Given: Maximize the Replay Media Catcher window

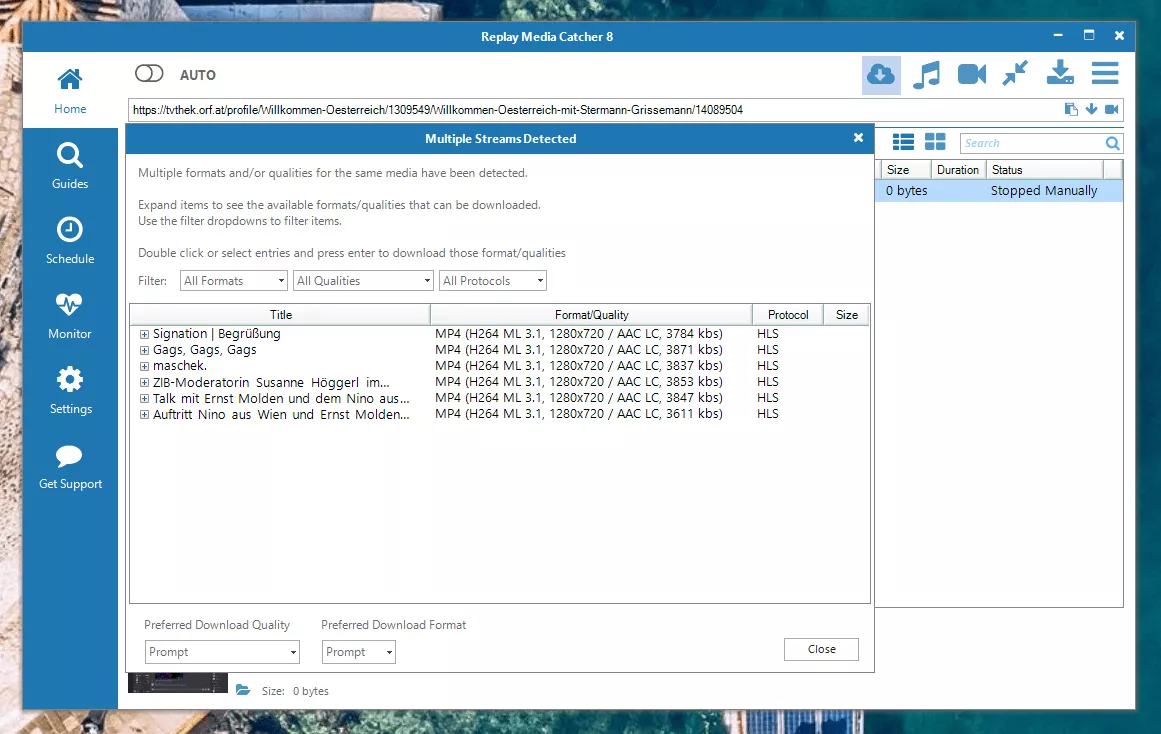Looking at the screenshot, I should 1088,36.
